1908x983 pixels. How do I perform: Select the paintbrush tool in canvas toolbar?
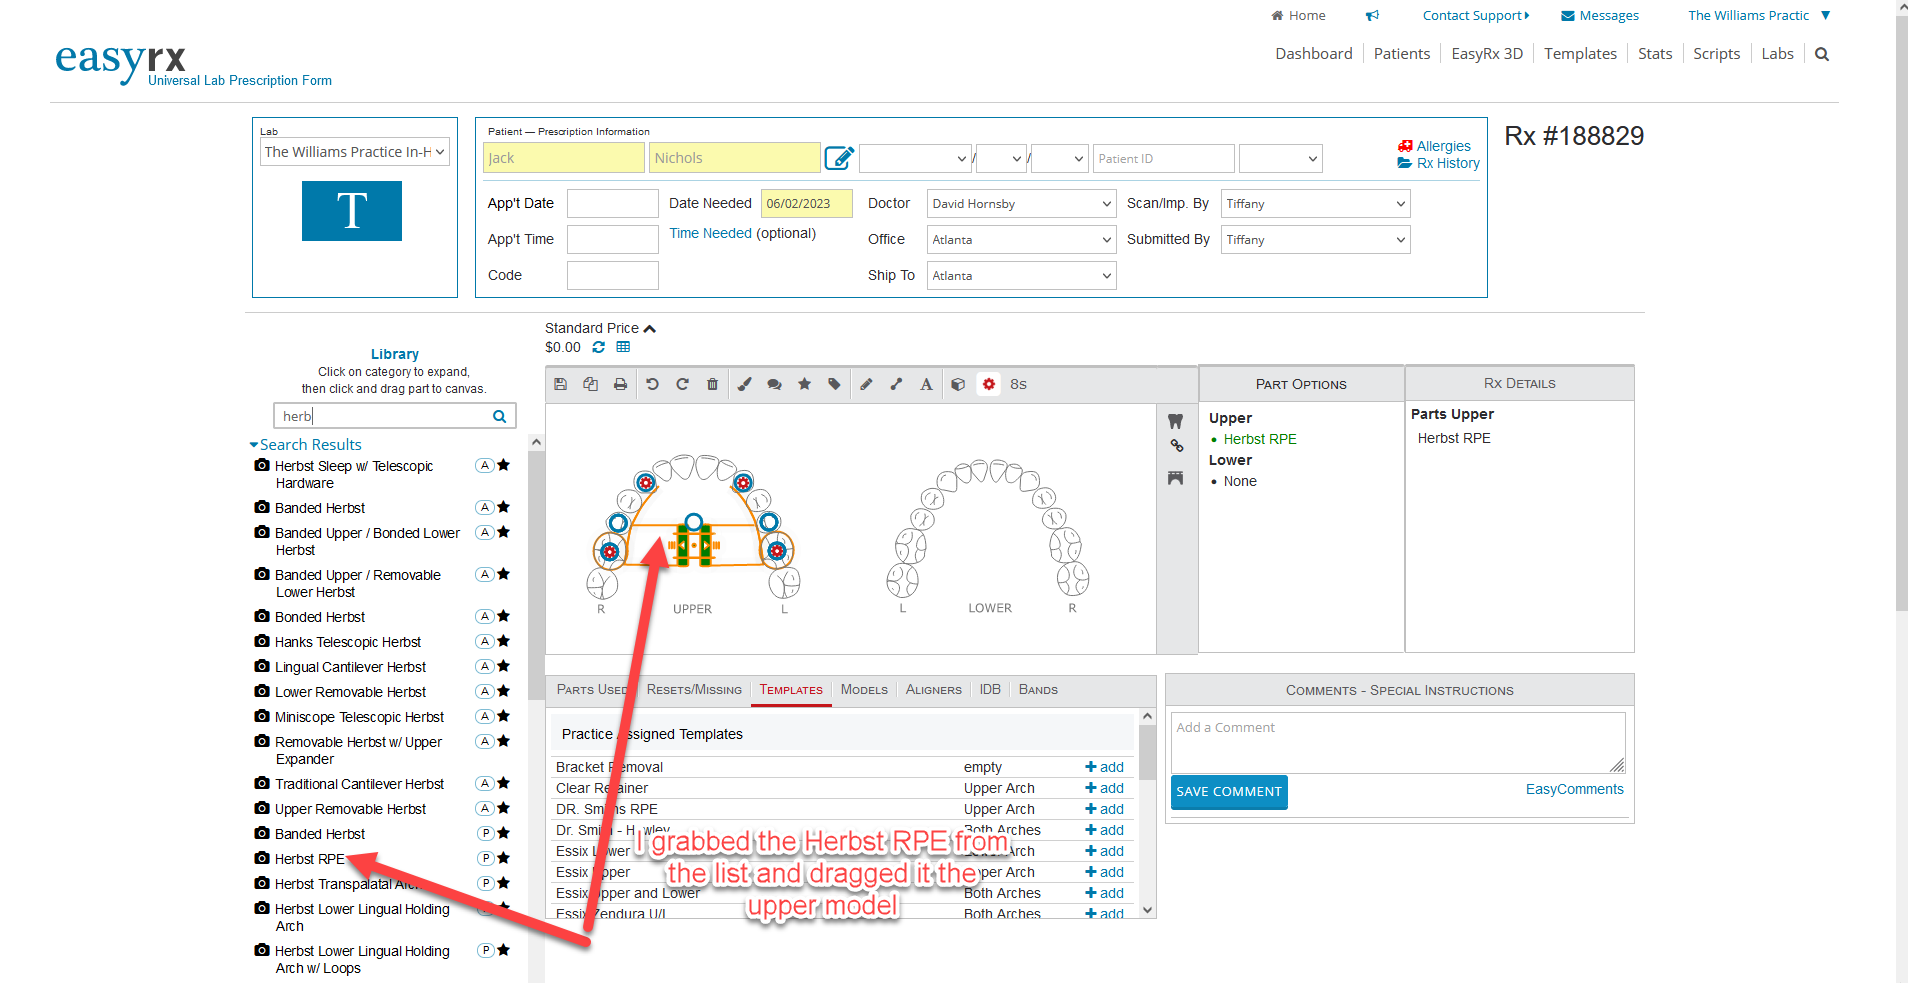[744, 384]
